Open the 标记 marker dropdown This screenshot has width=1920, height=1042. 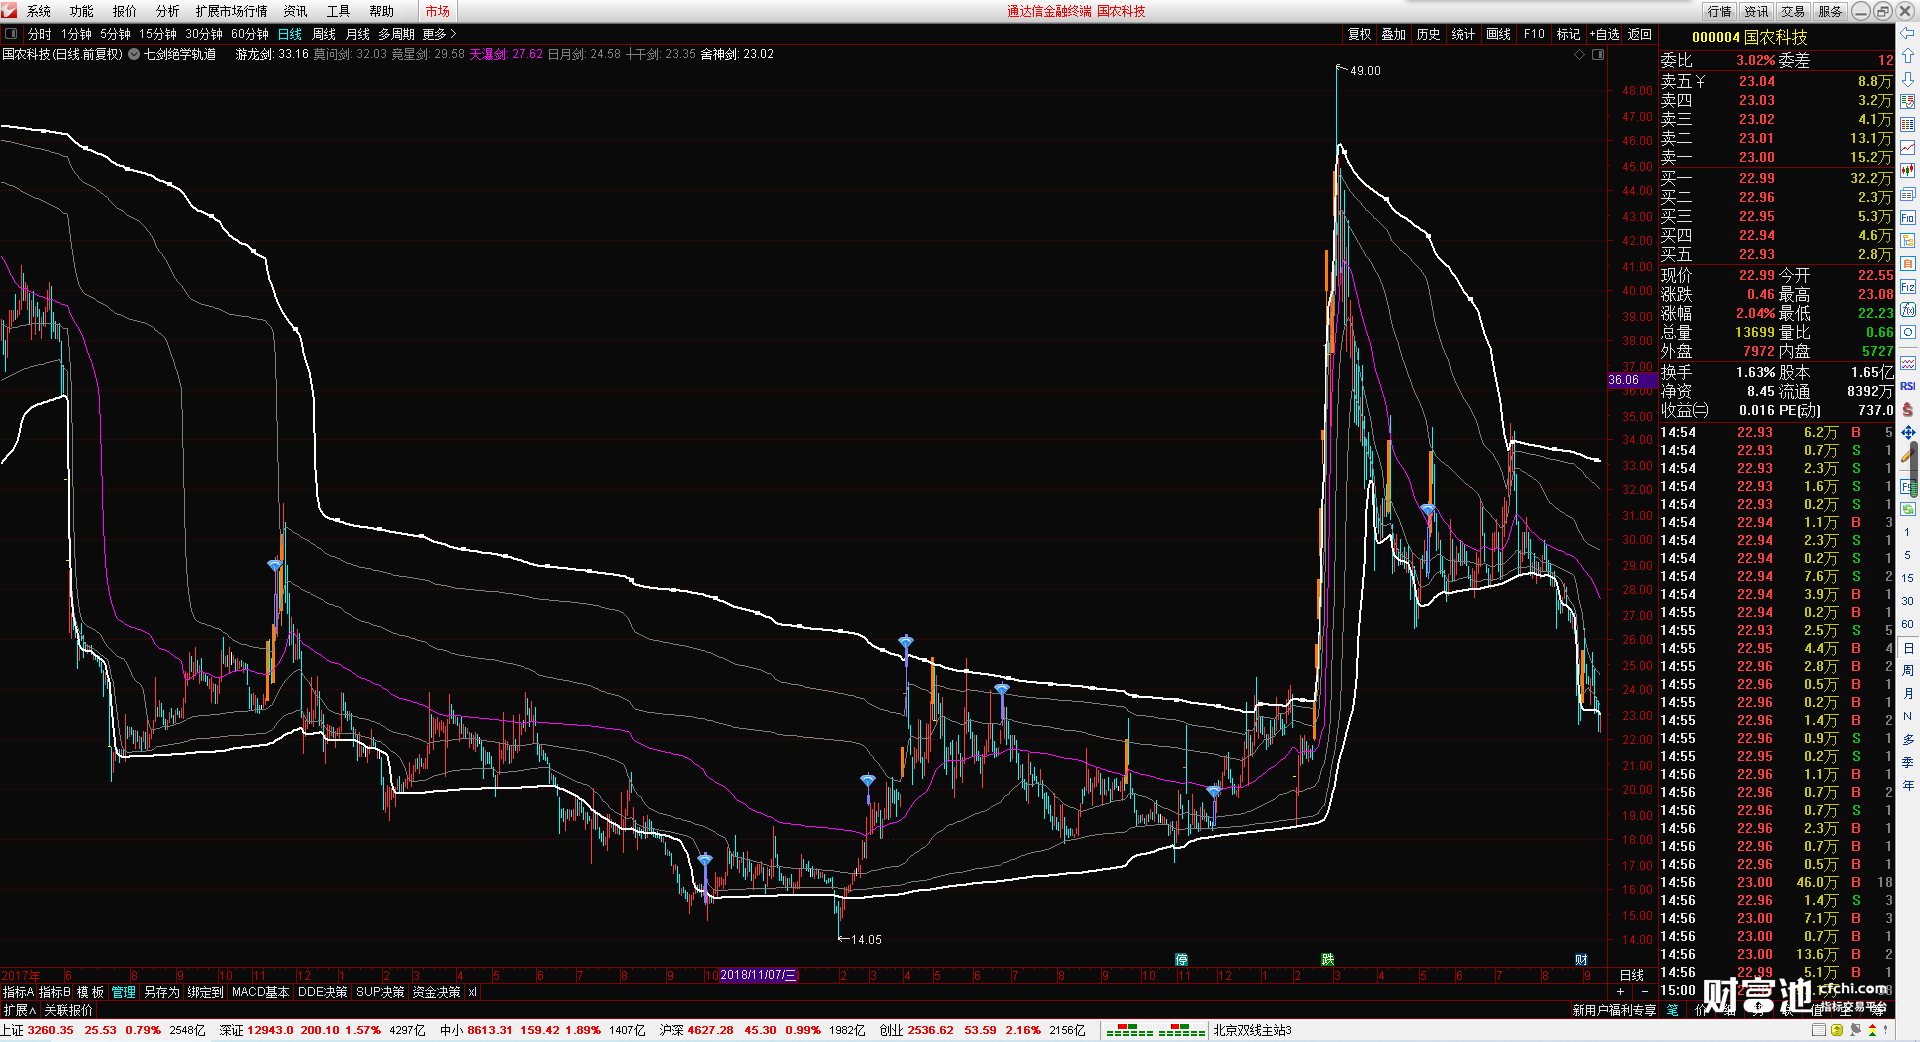tap(1568, 34)
